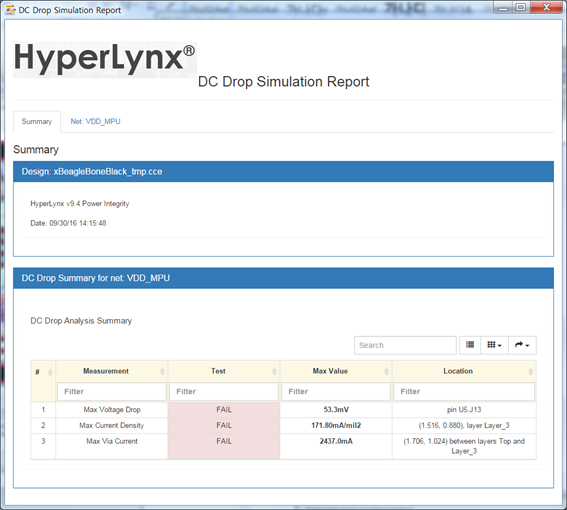Image resolution: width=567 pixels, height=510 pixels.
Task: Switch to Net: VDD_MPU tab
Action: [x=95, y=122]
